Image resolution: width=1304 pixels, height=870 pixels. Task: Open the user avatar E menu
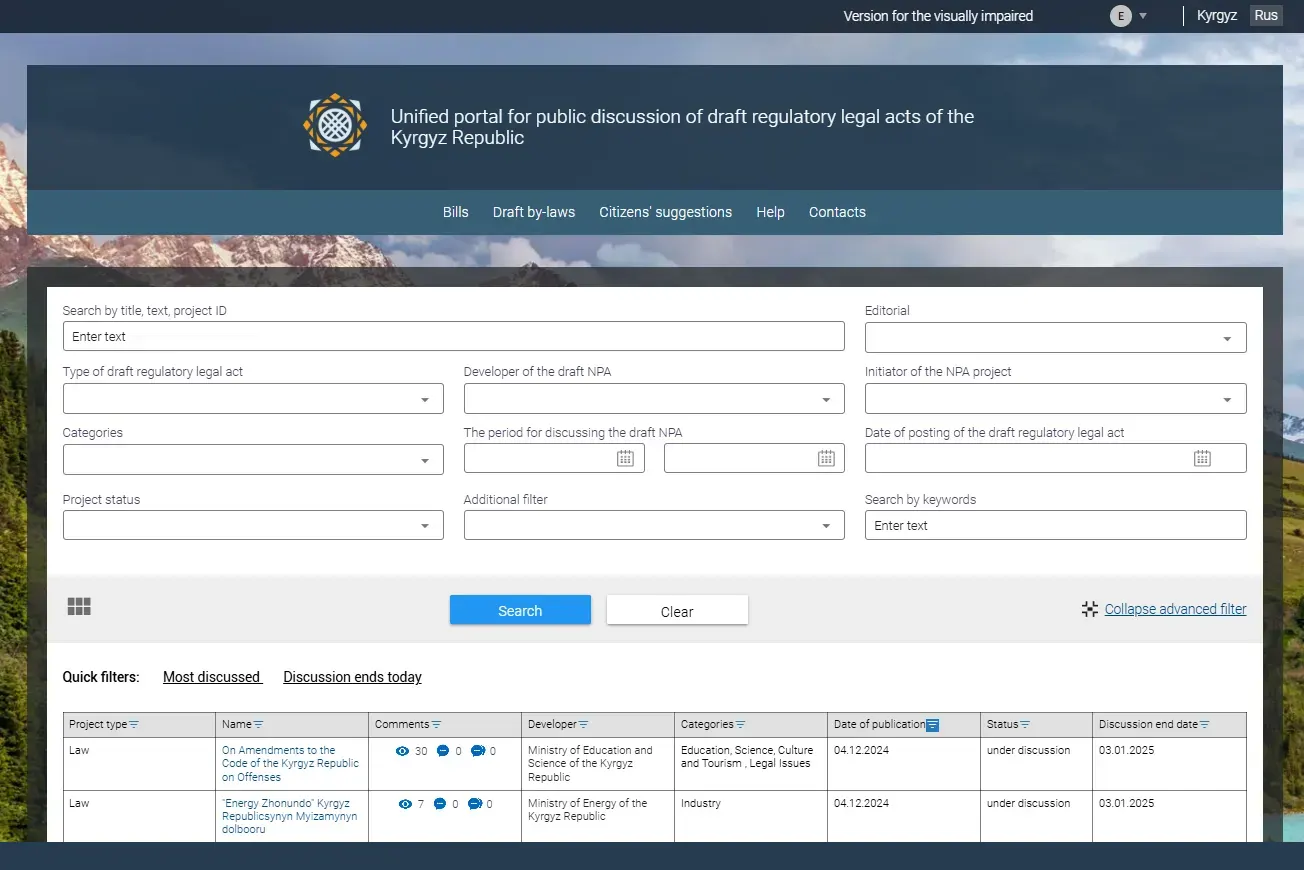pos(1121,16)
